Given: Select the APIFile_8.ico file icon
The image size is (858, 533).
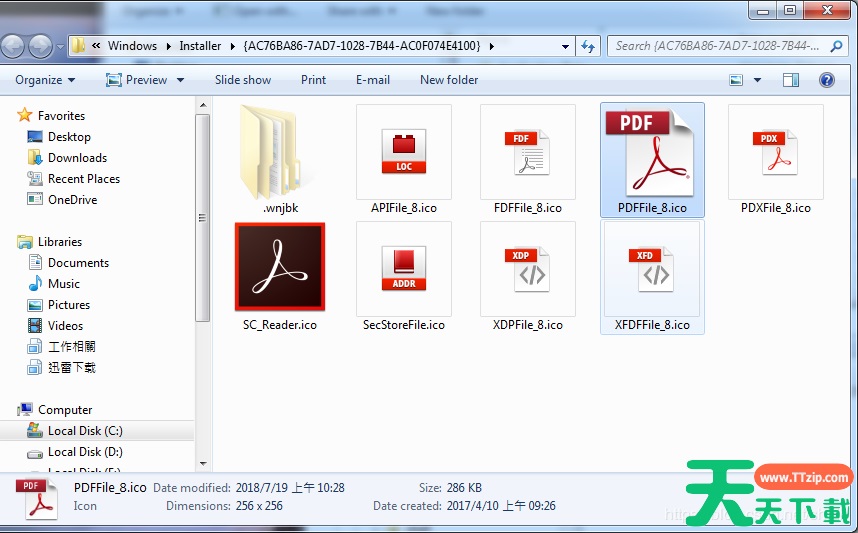Looking at the screenshot, I should coord(403,153).
